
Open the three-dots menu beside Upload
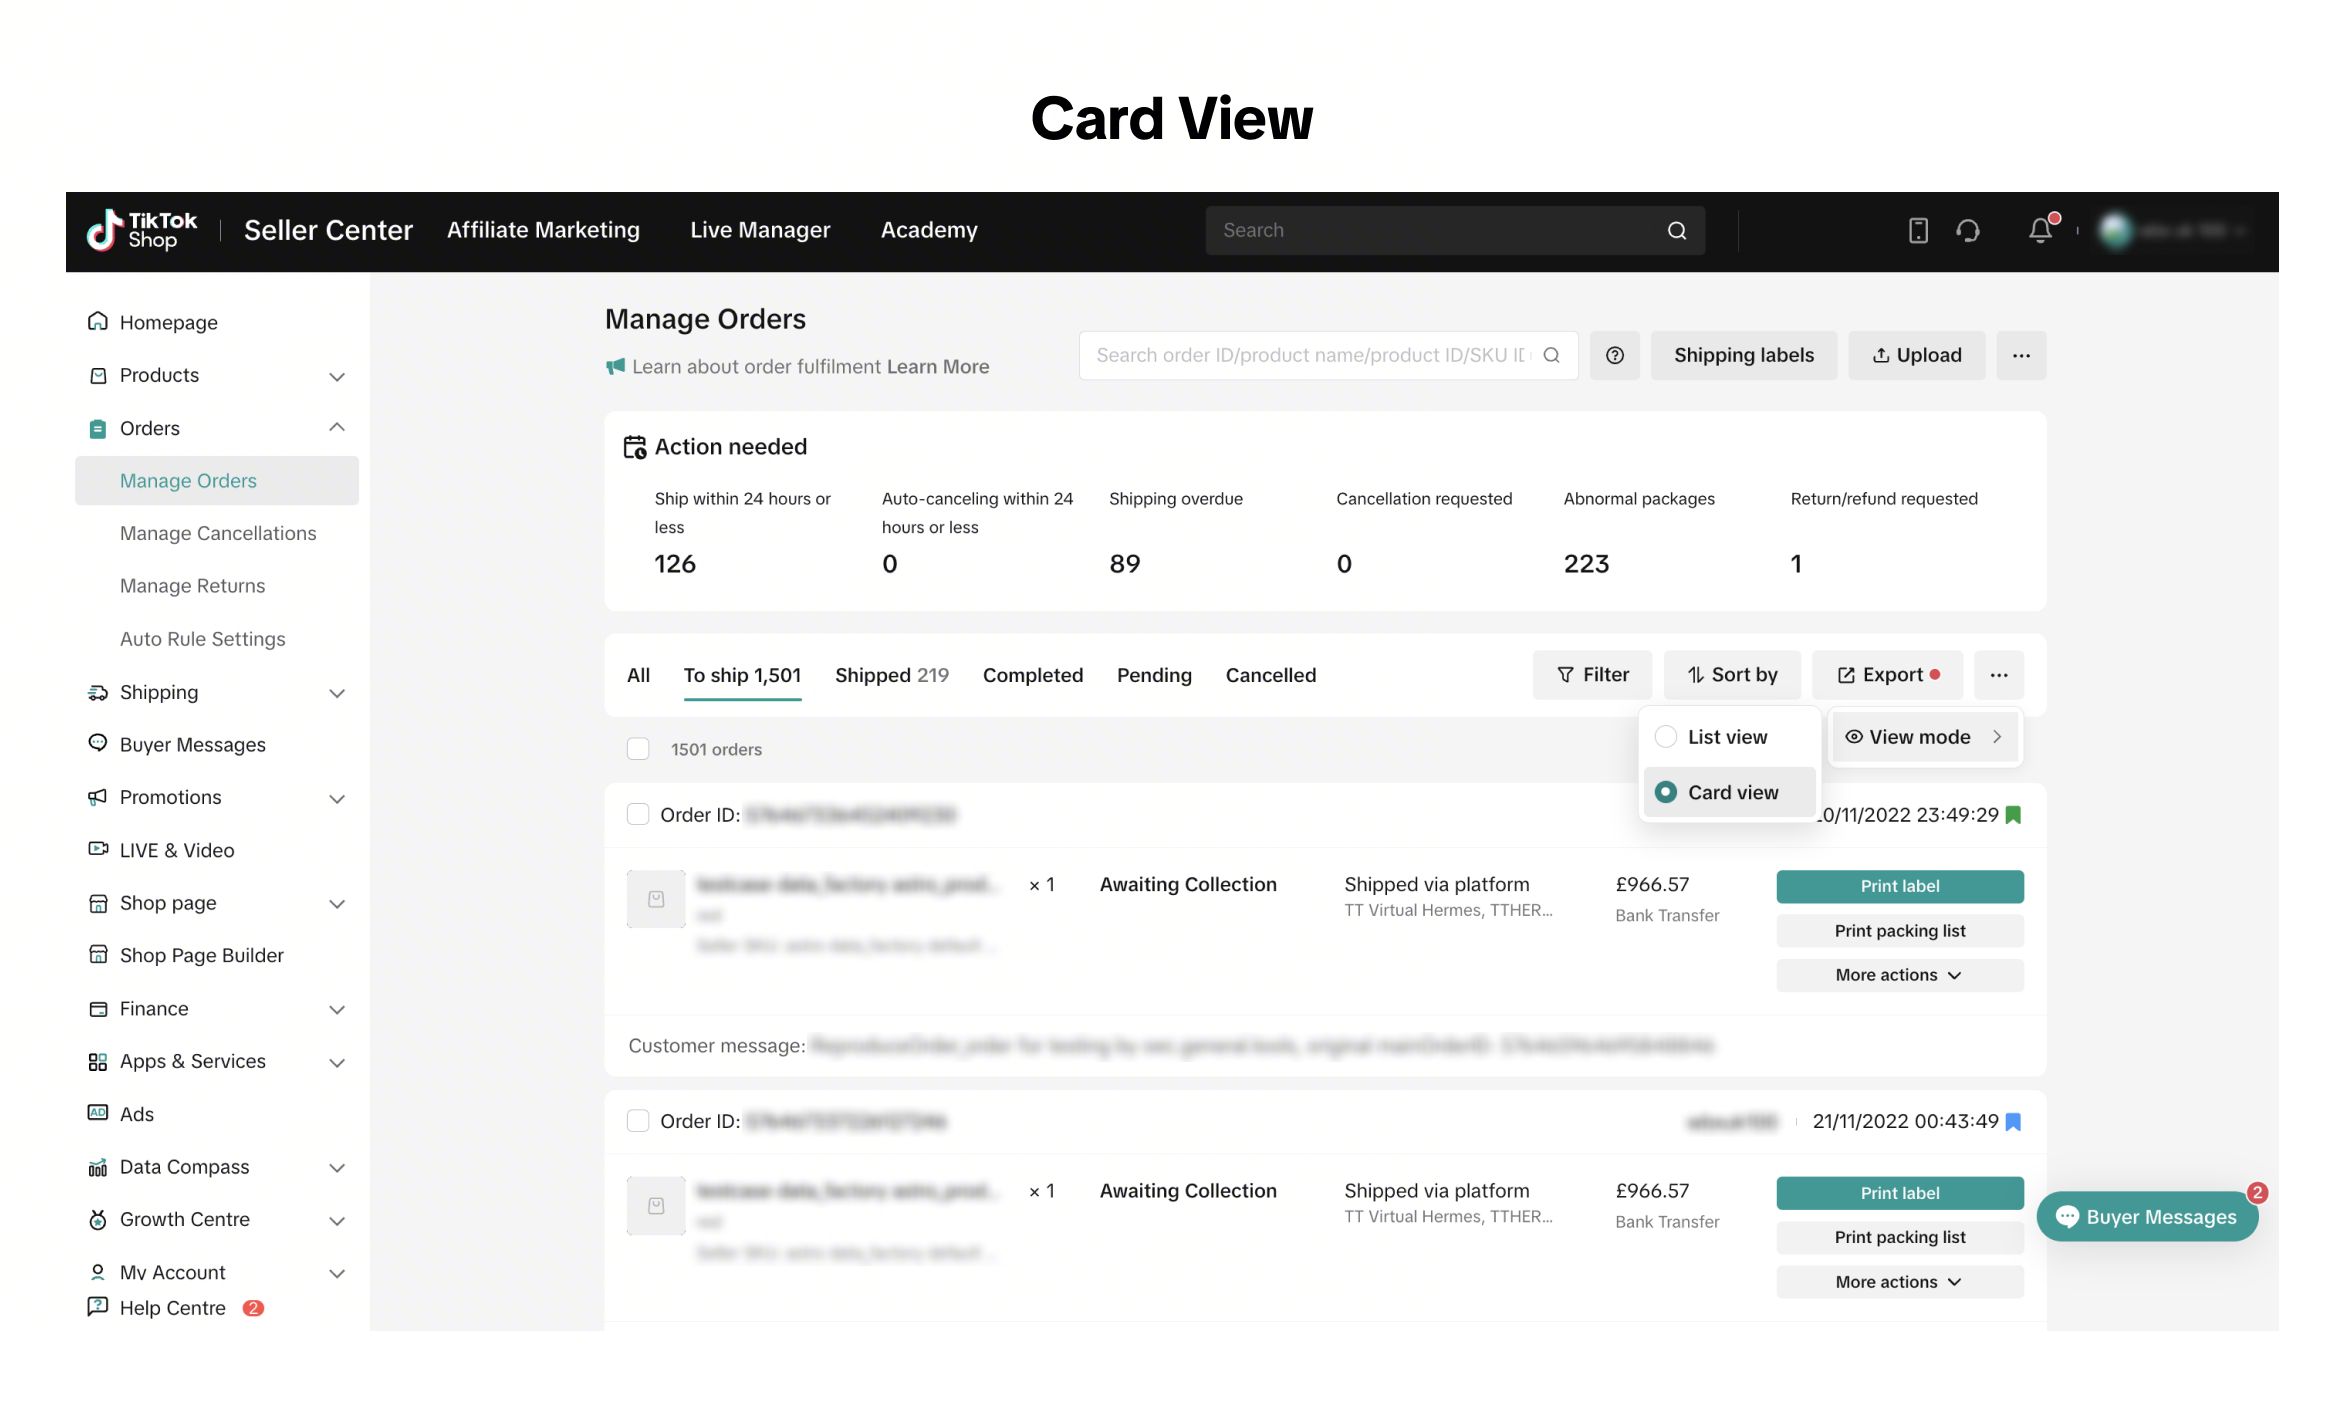(2020, 355)
